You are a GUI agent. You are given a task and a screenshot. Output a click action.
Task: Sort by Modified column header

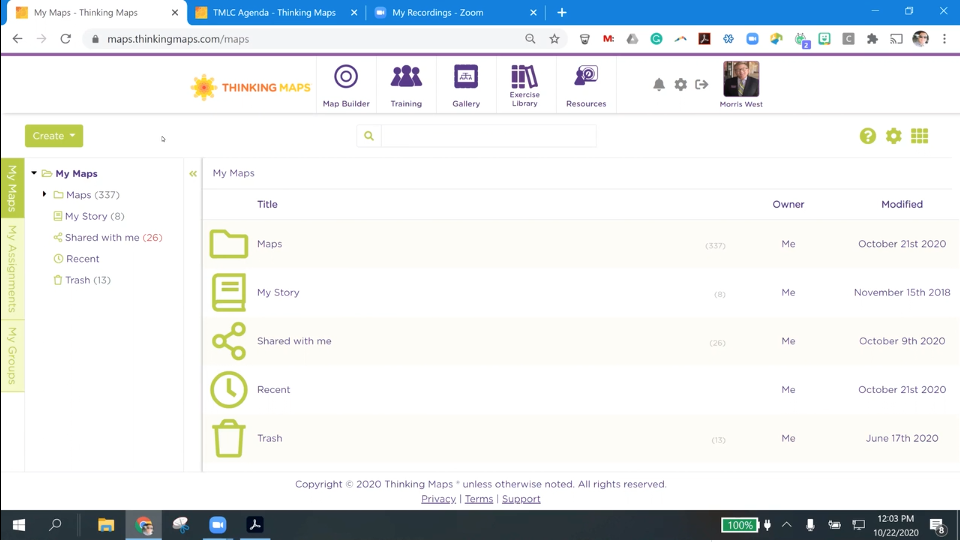click(901, 205)
